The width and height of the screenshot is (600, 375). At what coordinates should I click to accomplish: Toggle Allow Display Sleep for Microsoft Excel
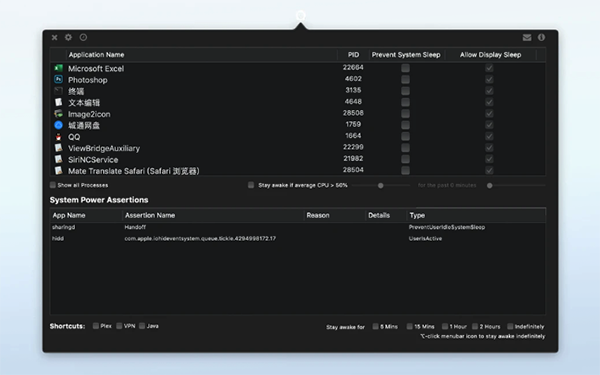click(x=489, y=68)
